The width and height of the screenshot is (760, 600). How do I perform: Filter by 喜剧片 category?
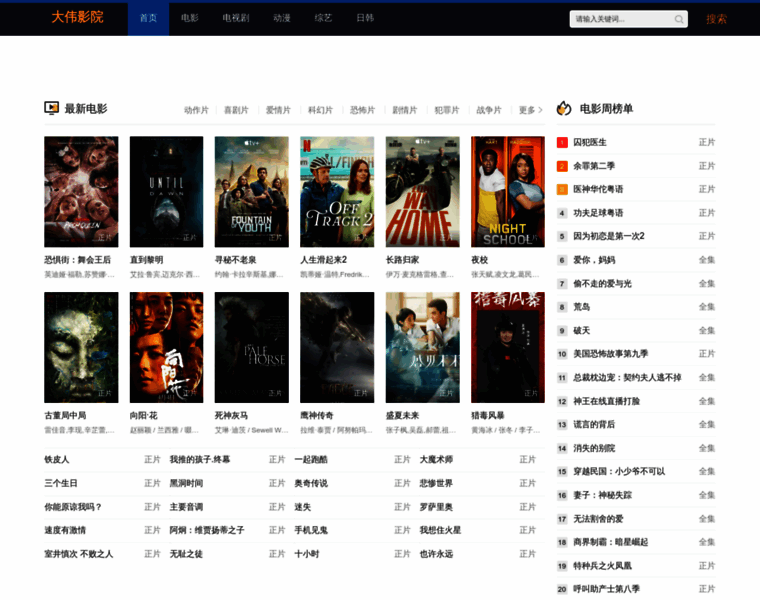[236, 111]
